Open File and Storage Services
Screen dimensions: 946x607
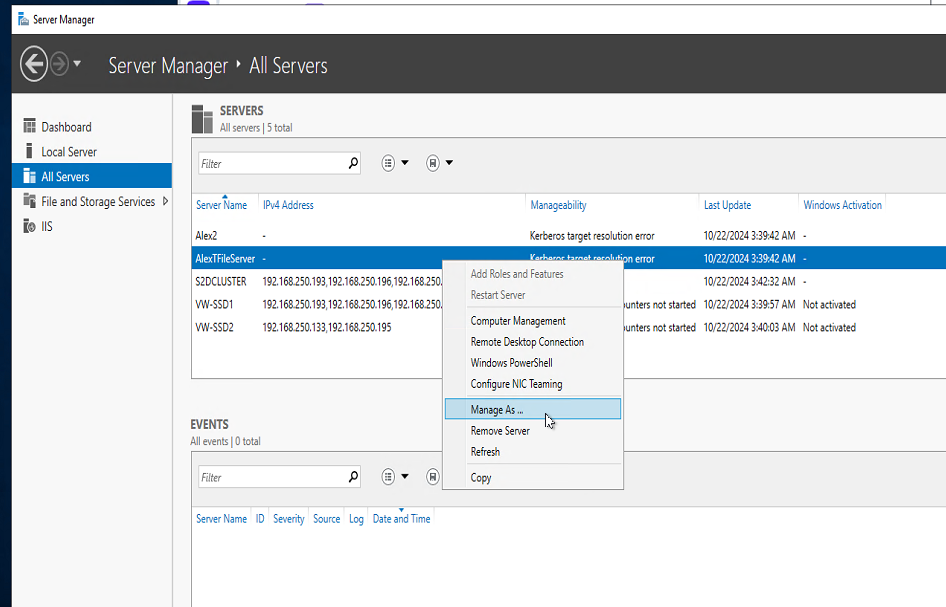point(98,202)
